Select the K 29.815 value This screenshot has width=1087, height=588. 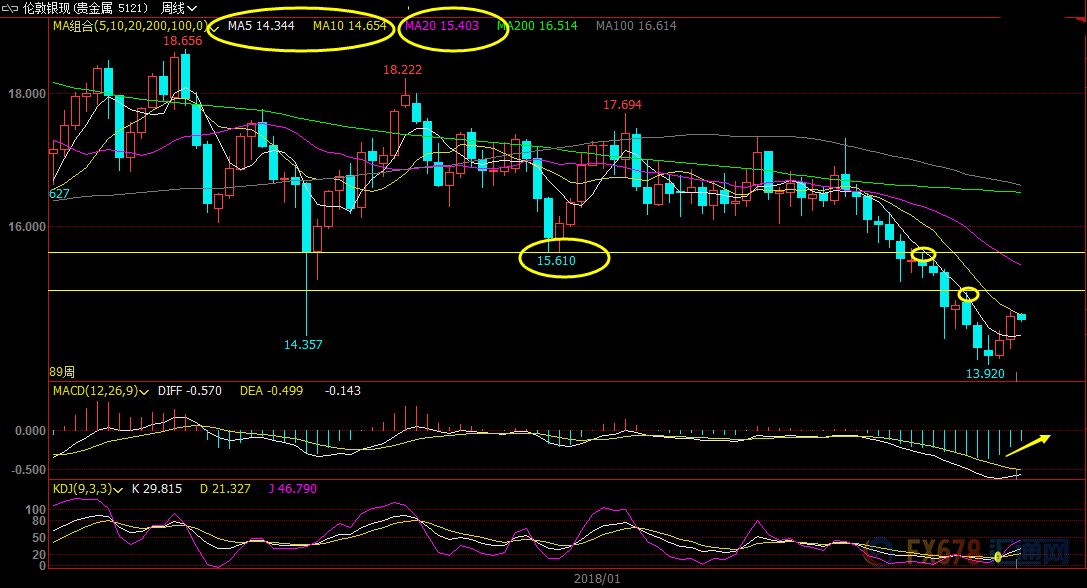(x=157, y=489)
